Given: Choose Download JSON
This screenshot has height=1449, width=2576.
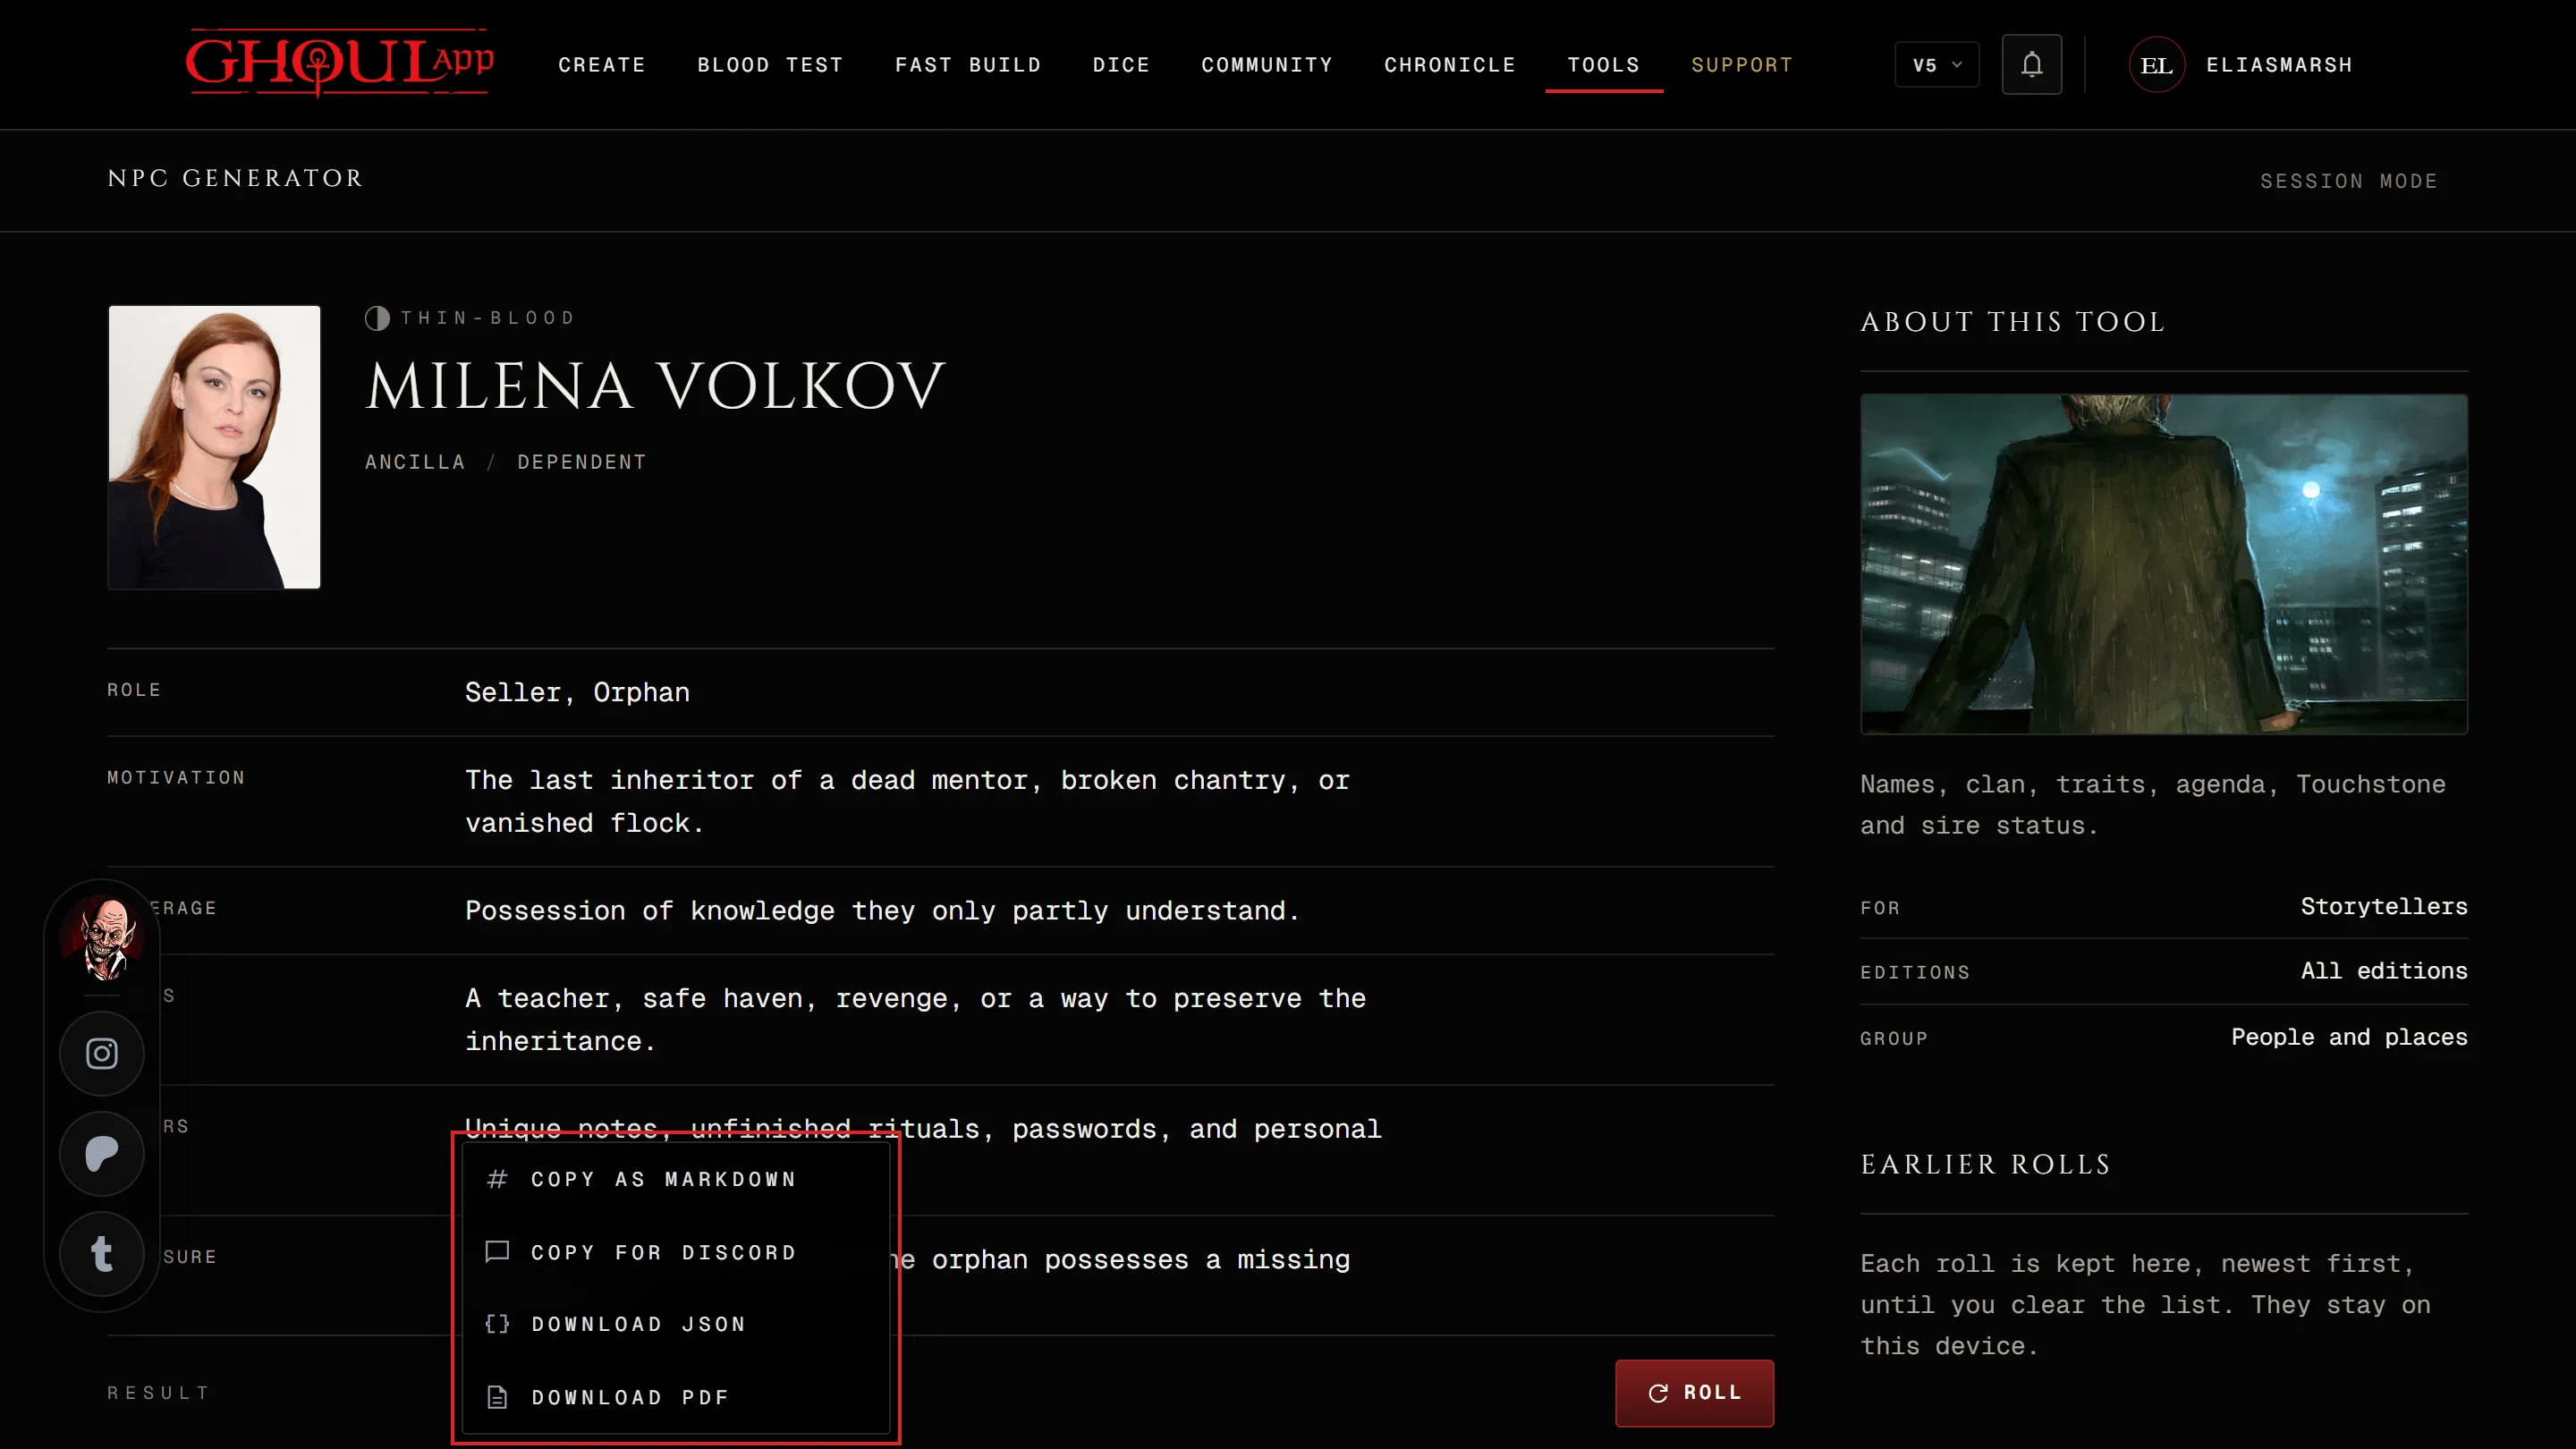Looking at the screenshot, I should pos(676,1324).
